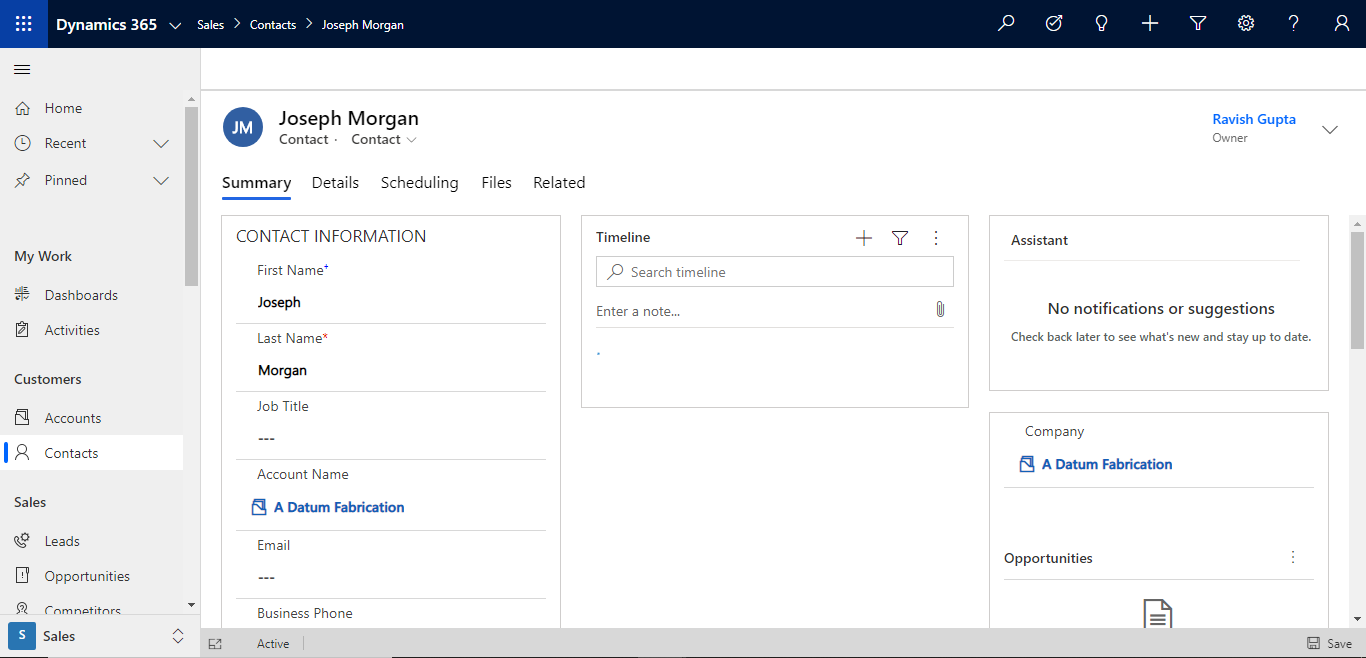Click the JM contact avatar
1366x658 pixels.
point(243,128)
